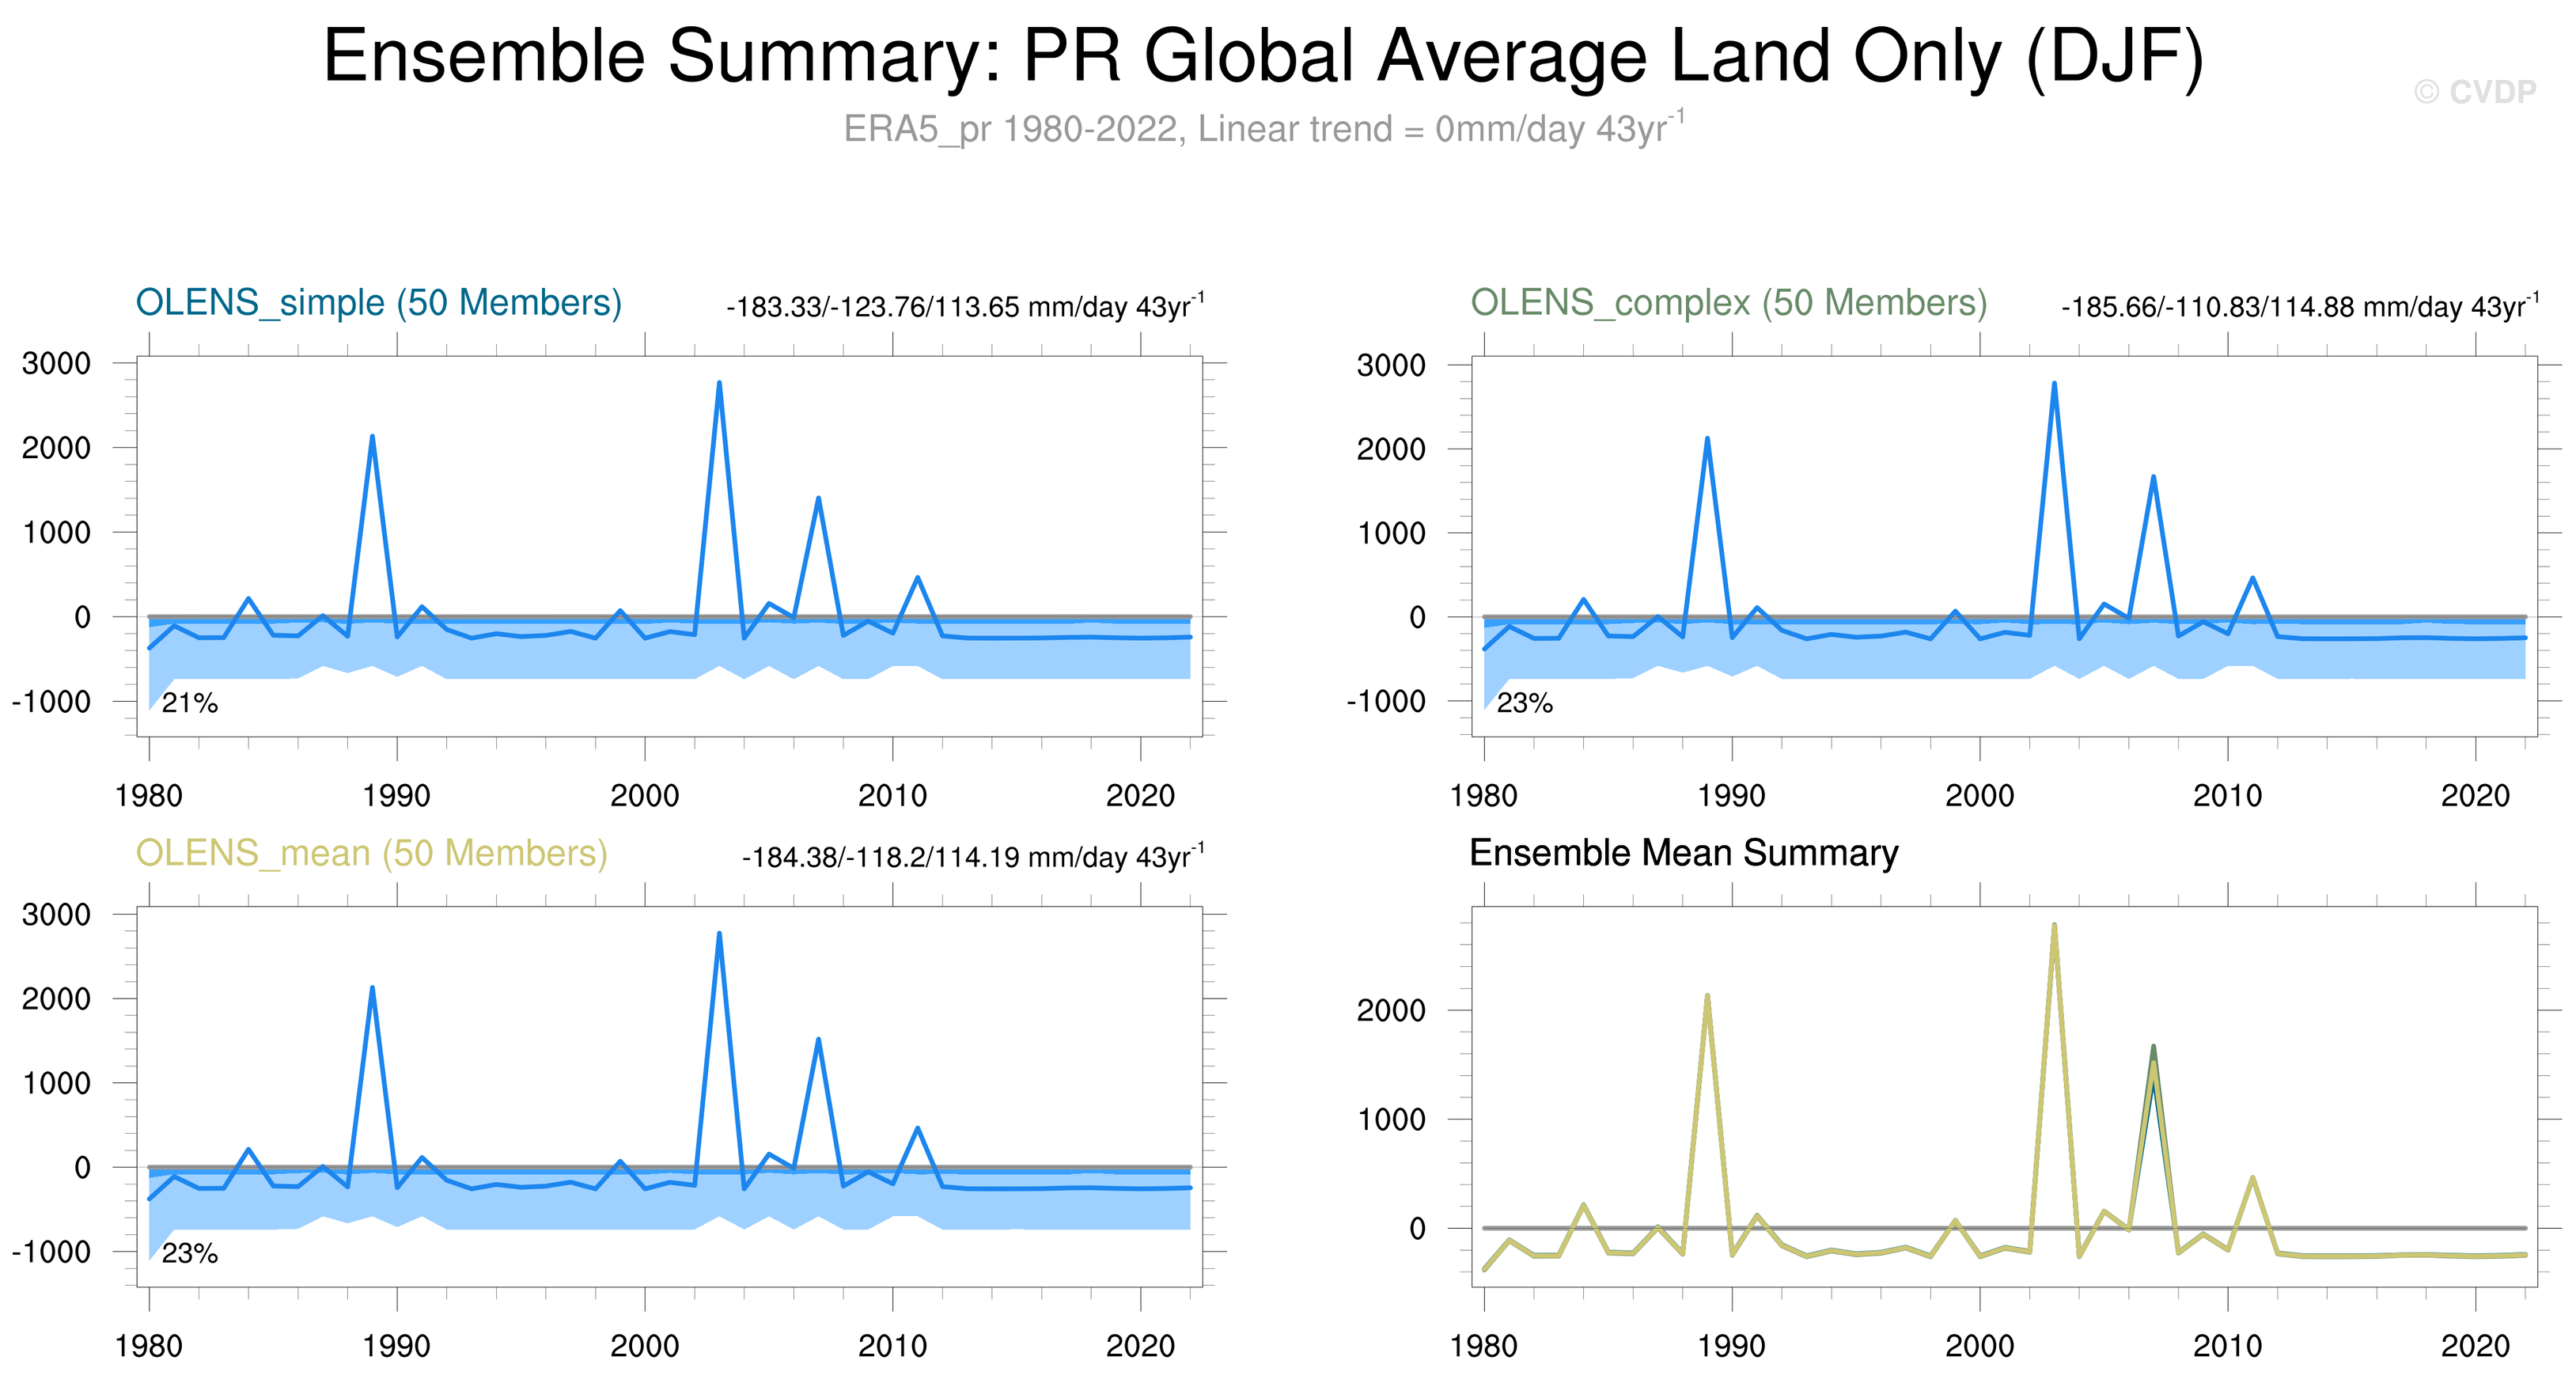2576x1383 pixels.
Task: Click the 23% label in OLENS_mean plot
Action: coord(189,1253)
